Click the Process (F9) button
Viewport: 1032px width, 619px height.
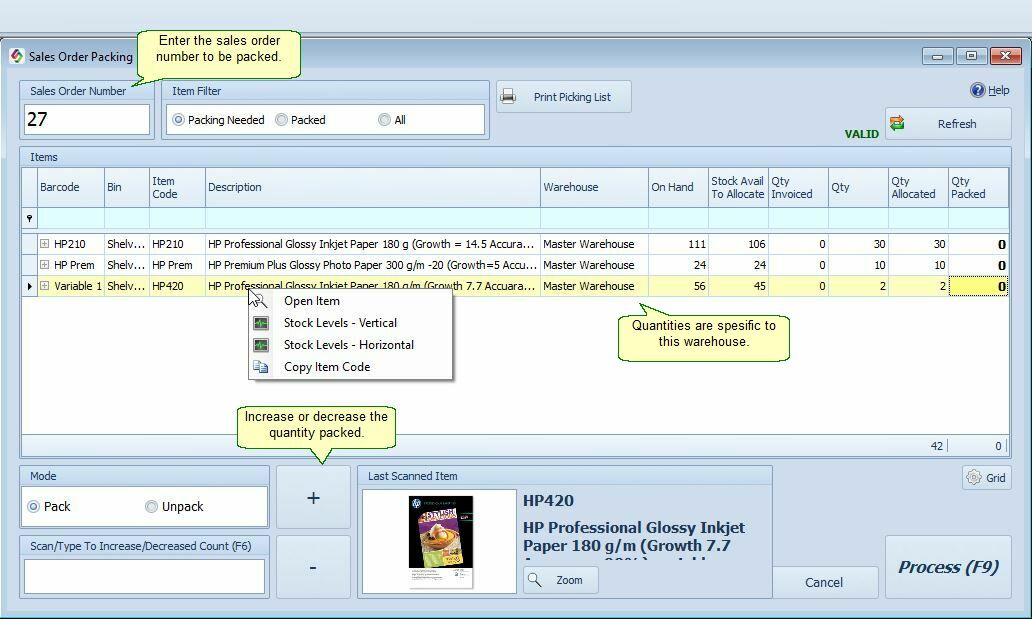pos(948,567)
